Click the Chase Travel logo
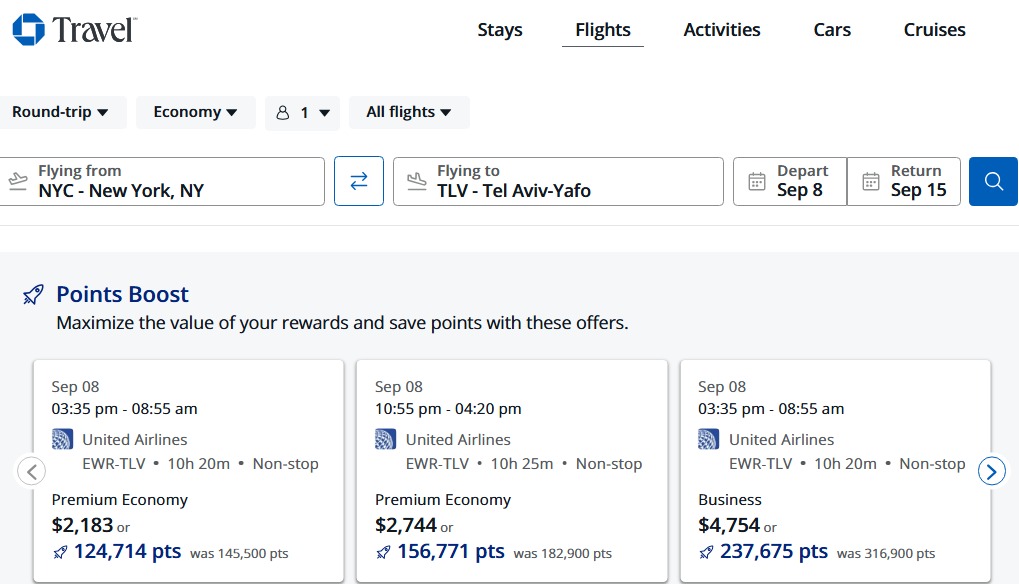 (x=74, y=30)
